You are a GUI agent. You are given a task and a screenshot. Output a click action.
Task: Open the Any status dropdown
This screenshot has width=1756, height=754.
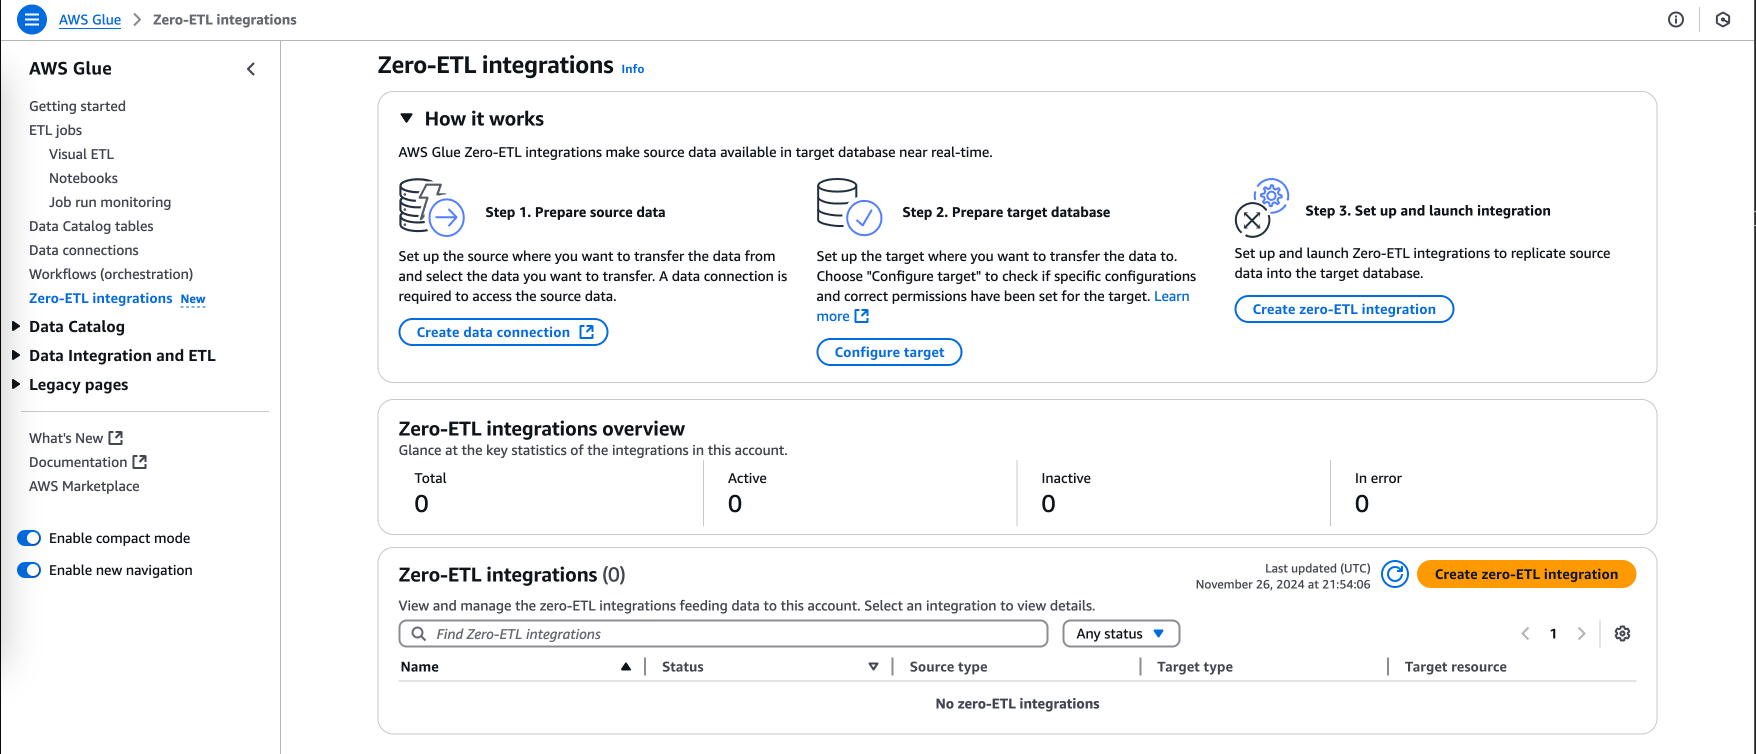pos(1121,634)
